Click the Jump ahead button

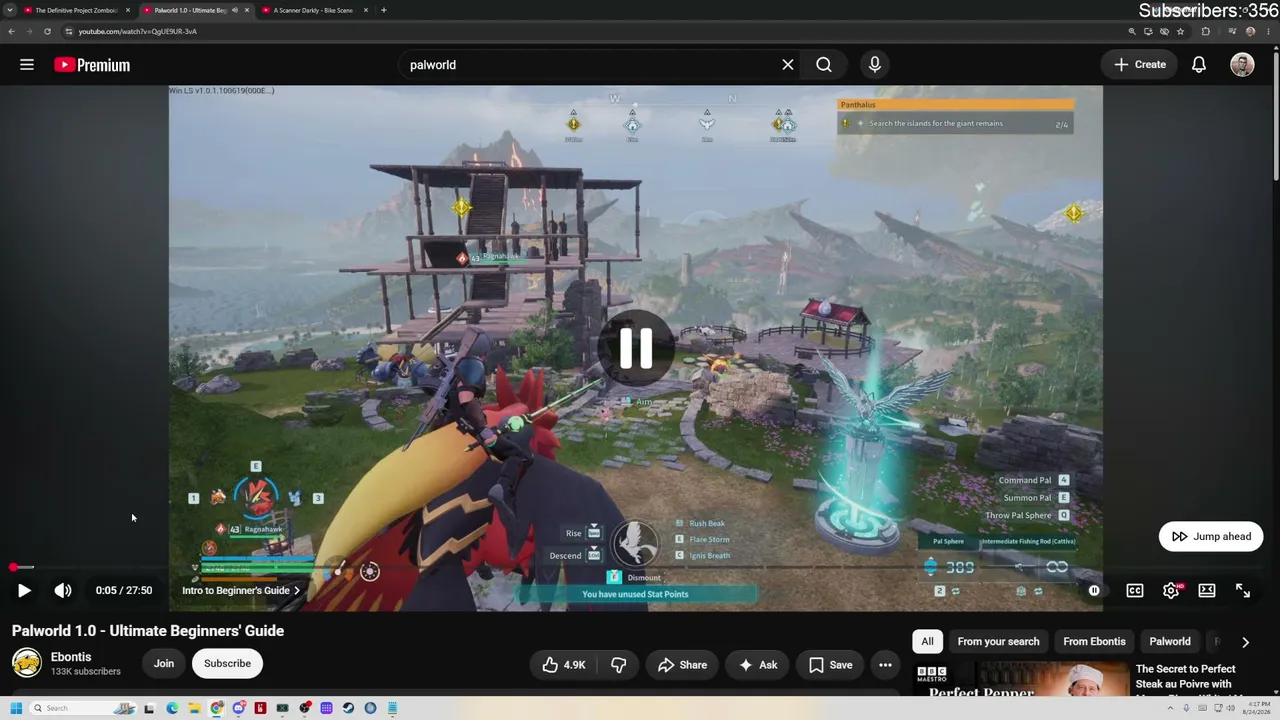coord(1211,537)
